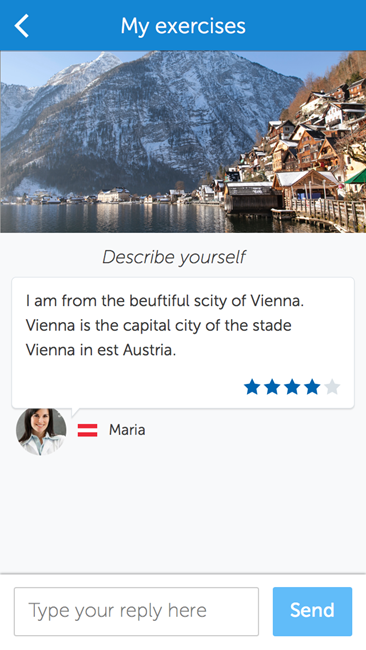The height and width of the screenshot is (650, 366).
Task: Click the fourth rating star
Action: [312, 387]
